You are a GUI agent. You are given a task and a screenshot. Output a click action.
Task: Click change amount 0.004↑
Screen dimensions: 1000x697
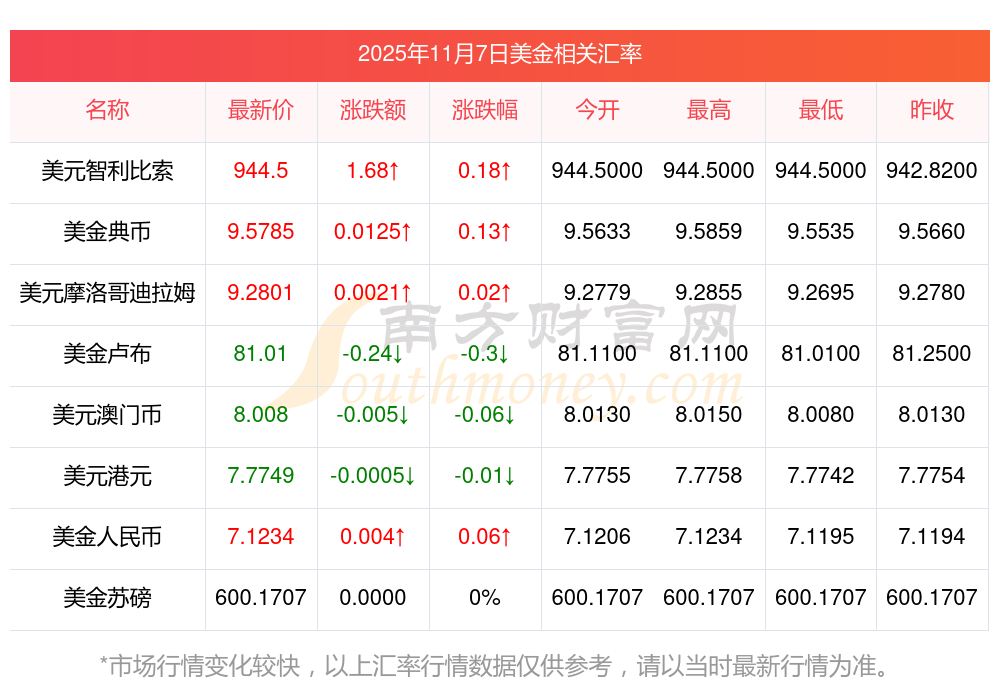pos(372,536)
